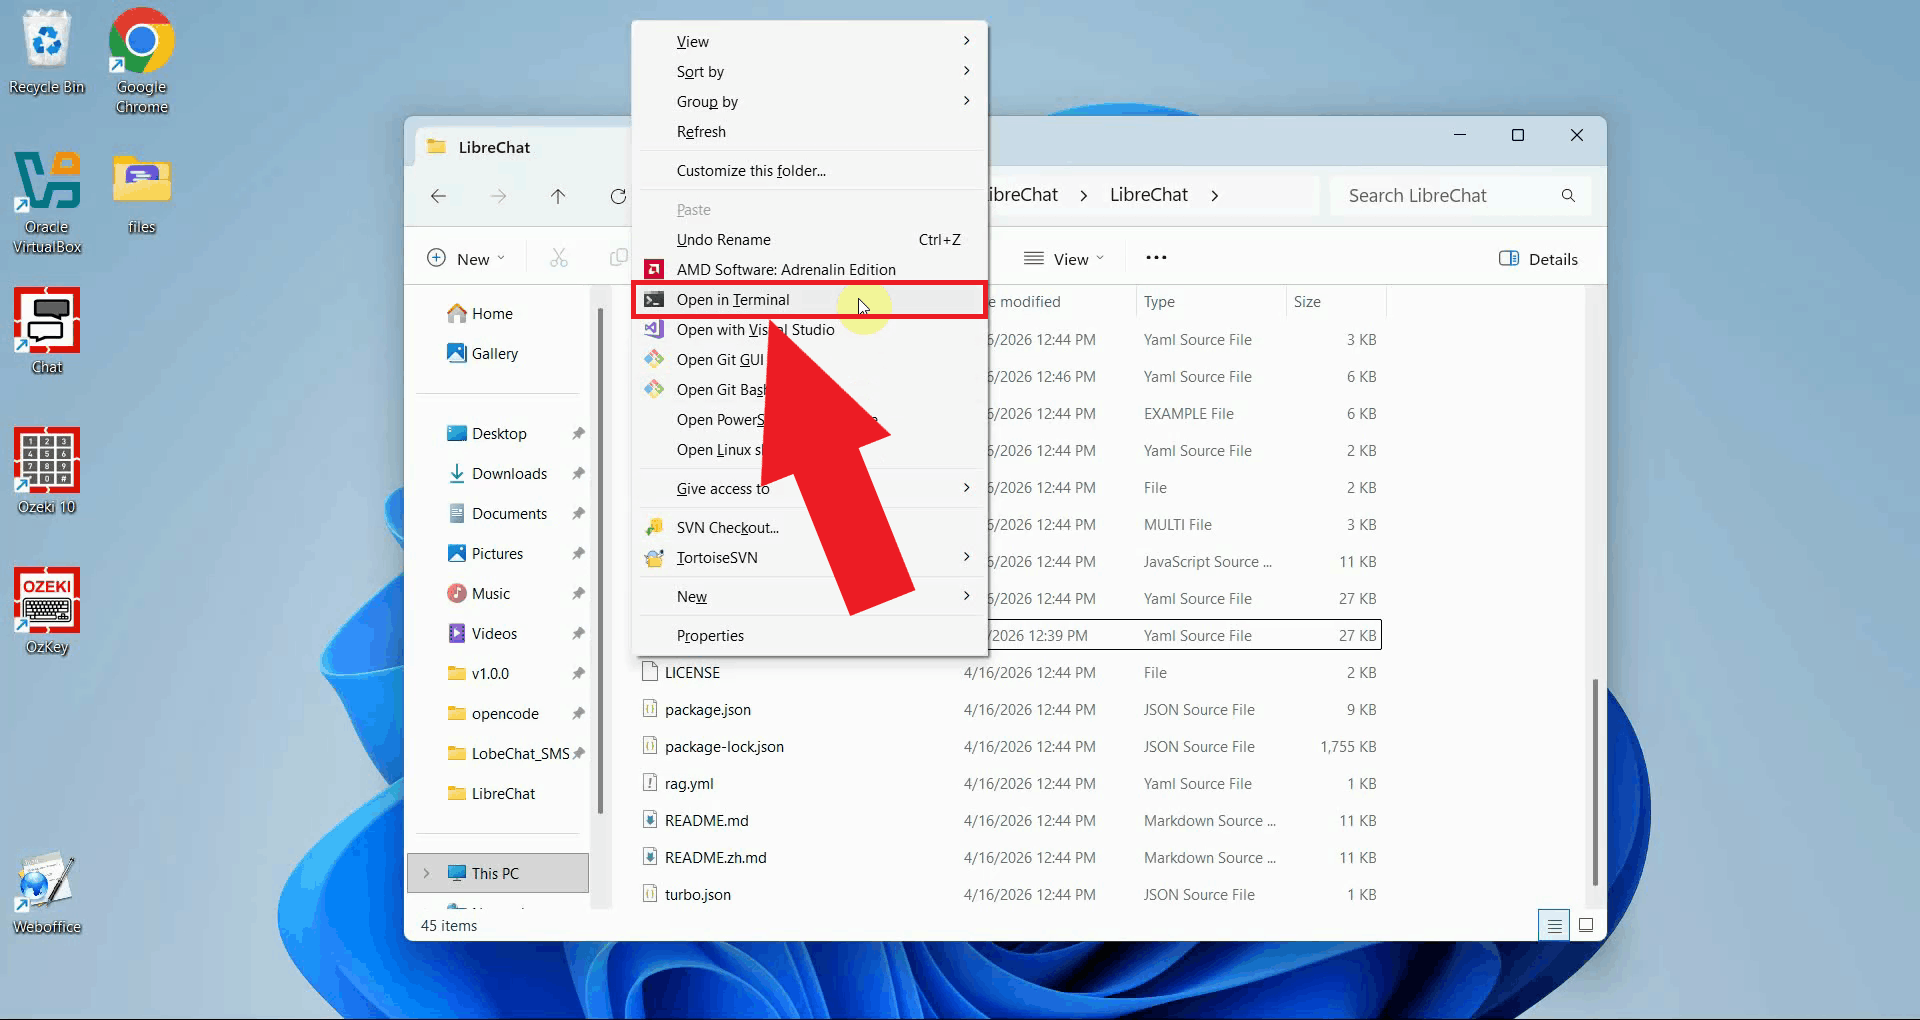The width and height of the screenshot is (1920, 1020).
Task: Choose Undo Rename from context menu
Action: pyautogui.click(x=810, y=240)
